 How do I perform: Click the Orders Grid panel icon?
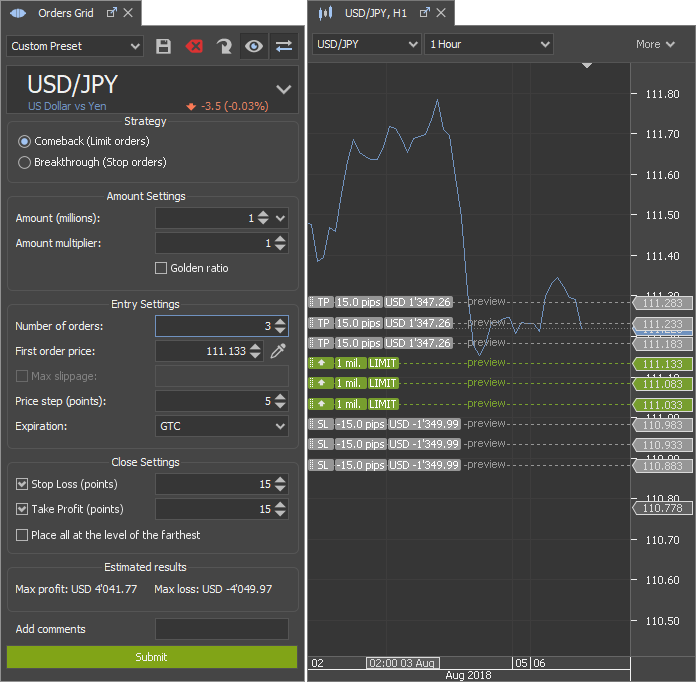[19, 13]
